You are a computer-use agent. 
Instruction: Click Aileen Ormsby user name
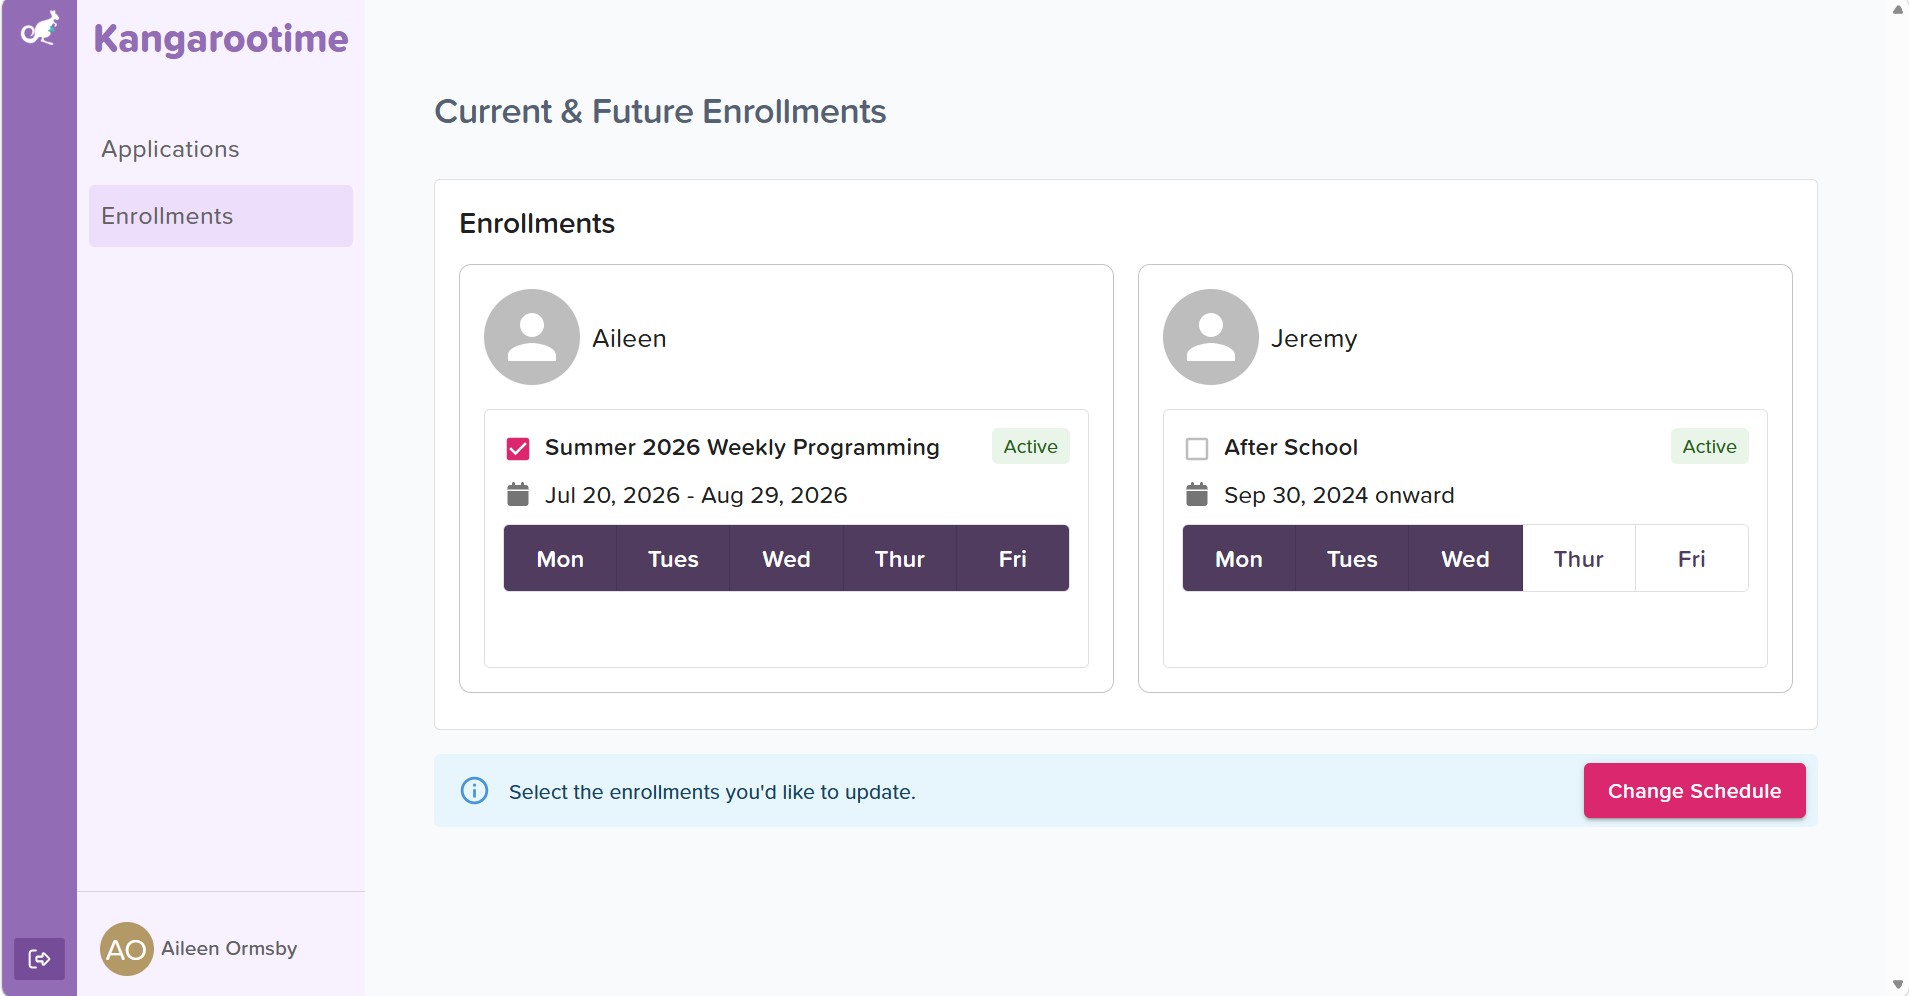(x=229, y=948)
